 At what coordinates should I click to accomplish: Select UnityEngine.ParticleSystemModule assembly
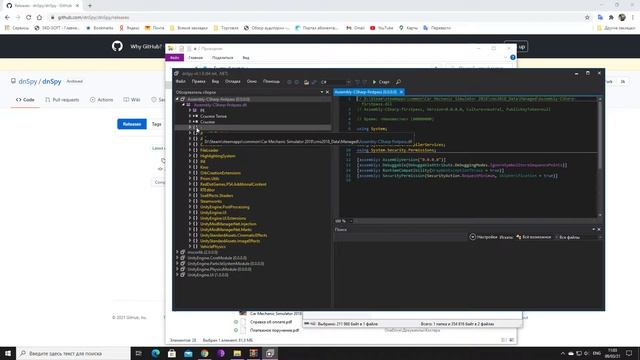coord(225,264)
